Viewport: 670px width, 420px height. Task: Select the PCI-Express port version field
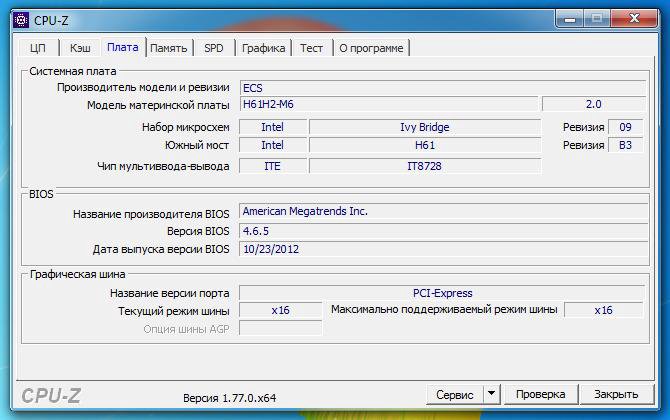tap(442, 293)
